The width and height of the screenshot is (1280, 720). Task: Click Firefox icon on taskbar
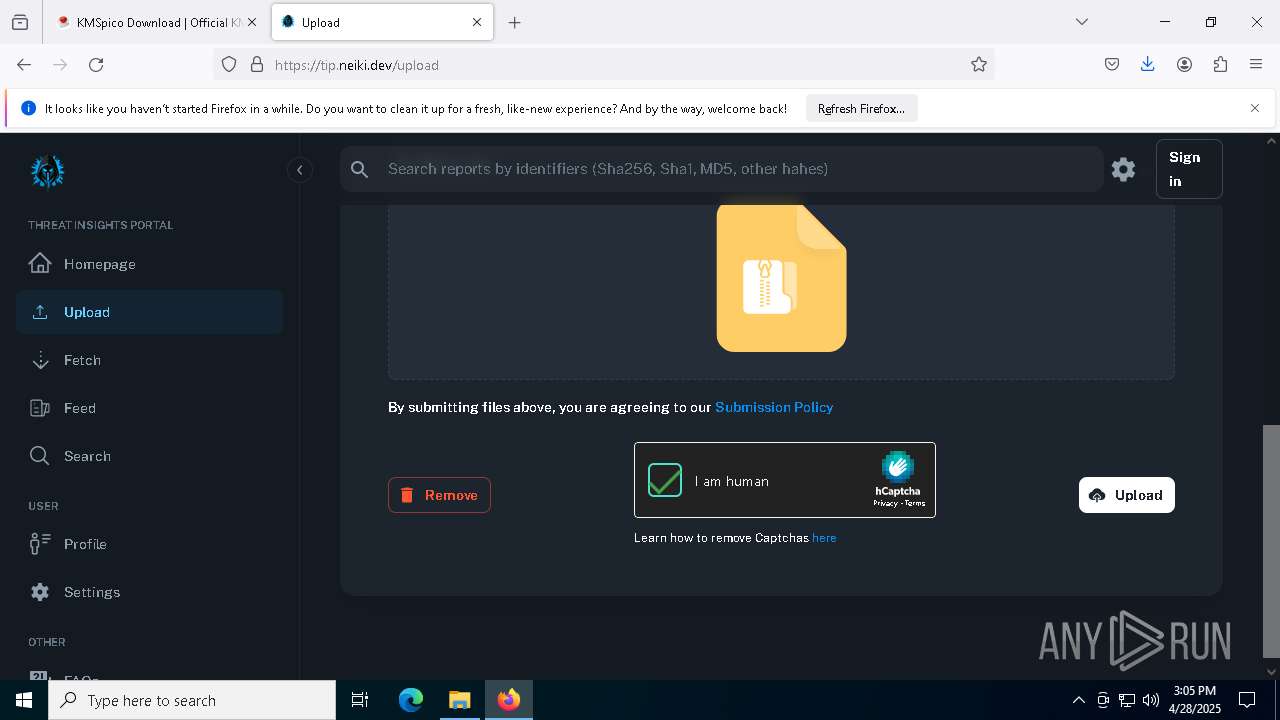tap(509, 700)
